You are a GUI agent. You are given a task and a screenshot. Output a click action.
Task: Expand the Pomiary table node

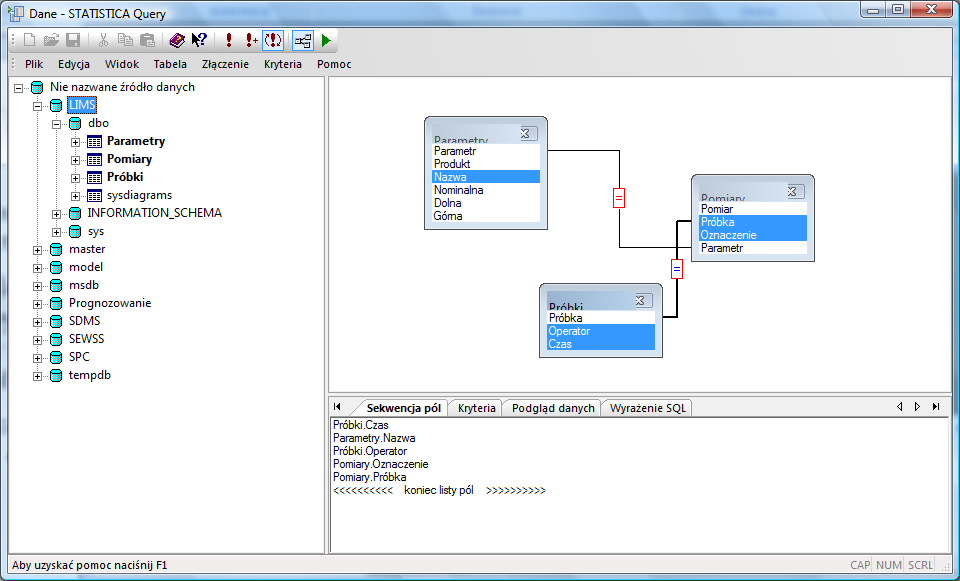pos(75,160)
